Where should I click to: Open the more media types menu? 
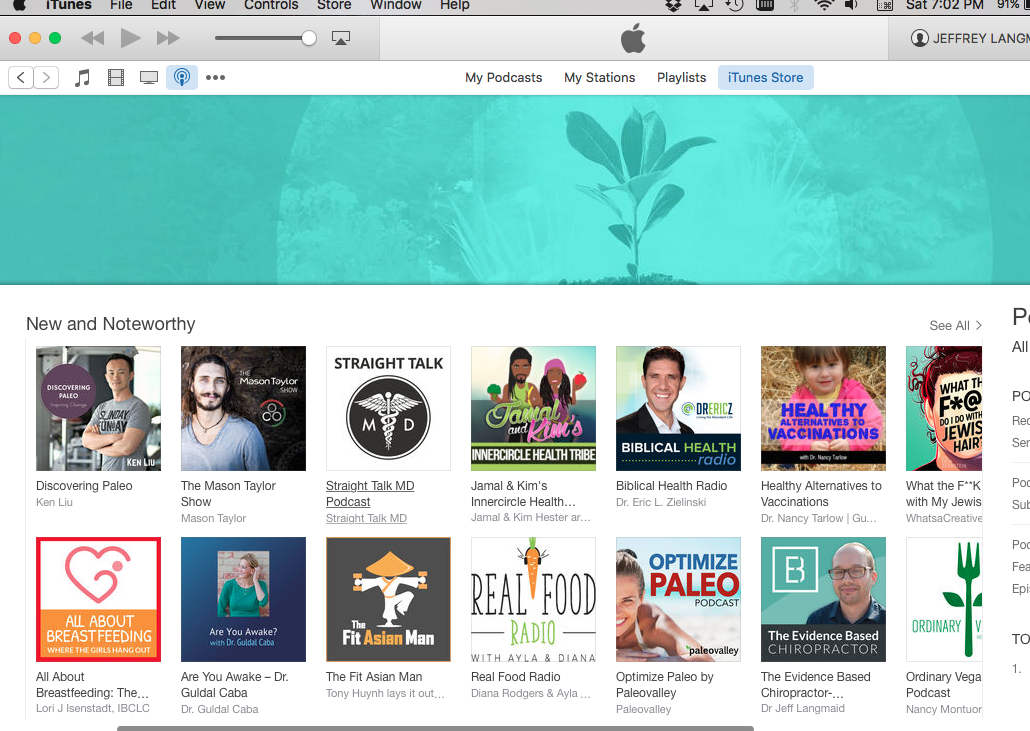coord(215,78)
